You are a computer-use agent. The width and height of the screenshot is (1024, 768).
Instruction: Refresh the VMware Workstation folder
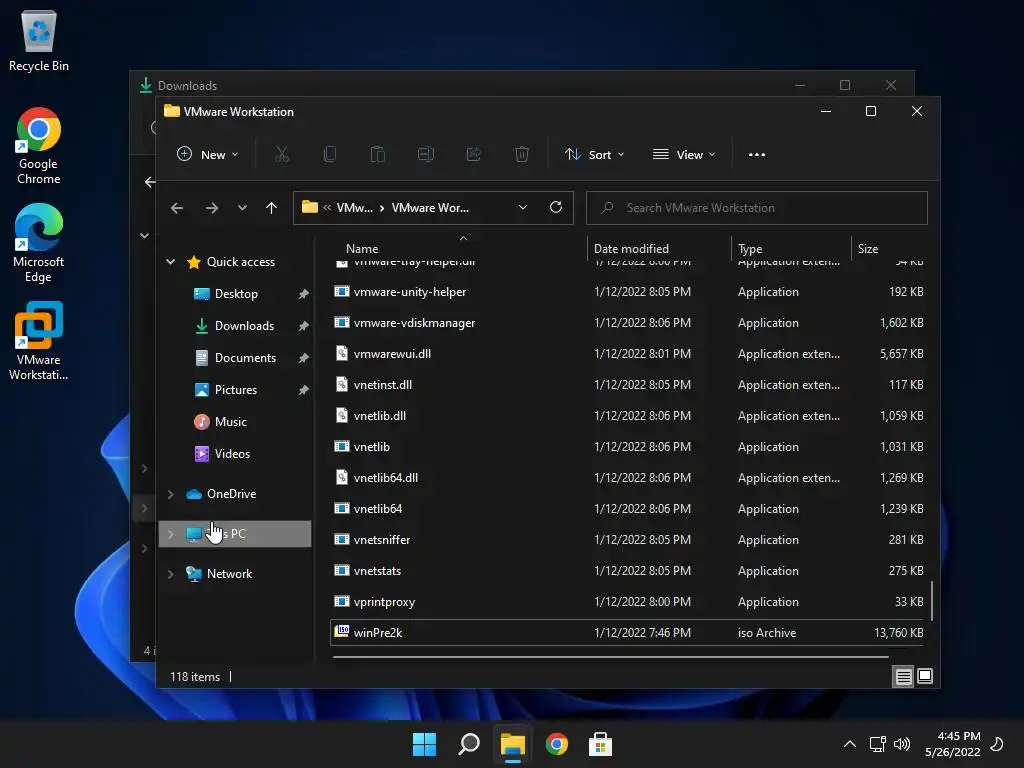coord(556,208)
